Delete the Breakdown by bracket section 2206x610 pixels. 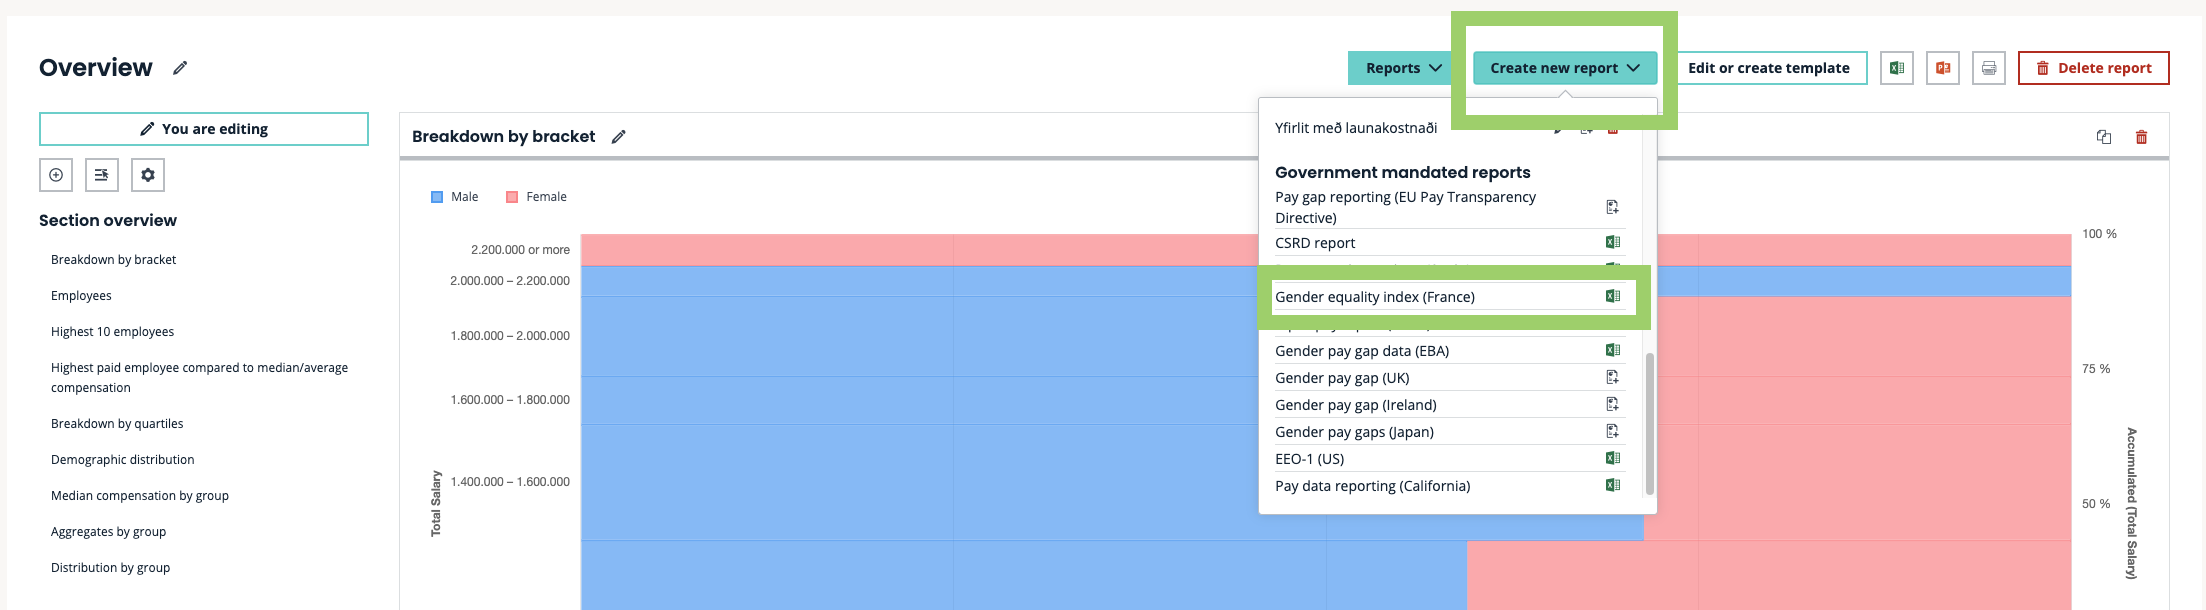tap(2141, 137)
